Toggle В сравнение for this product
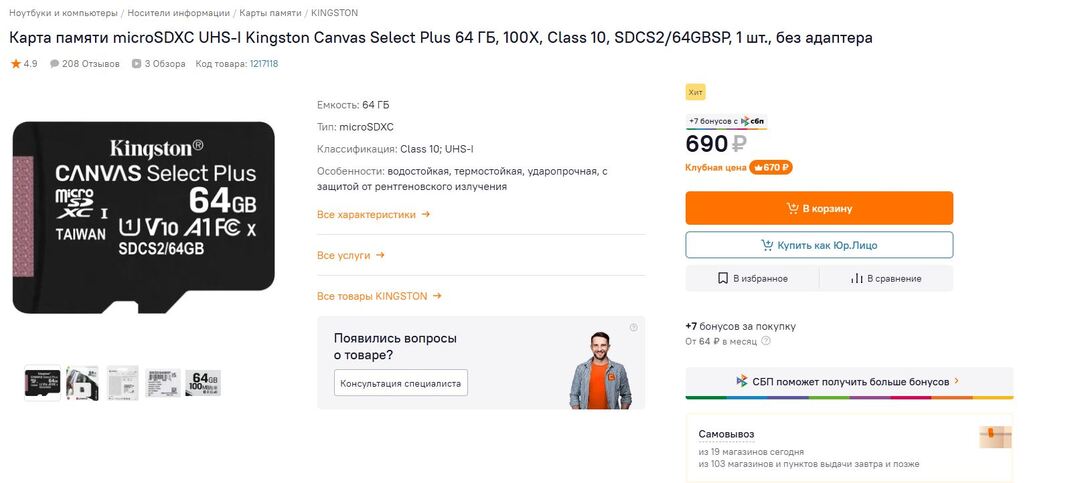Screen dimensions: 1090x483 886,278
